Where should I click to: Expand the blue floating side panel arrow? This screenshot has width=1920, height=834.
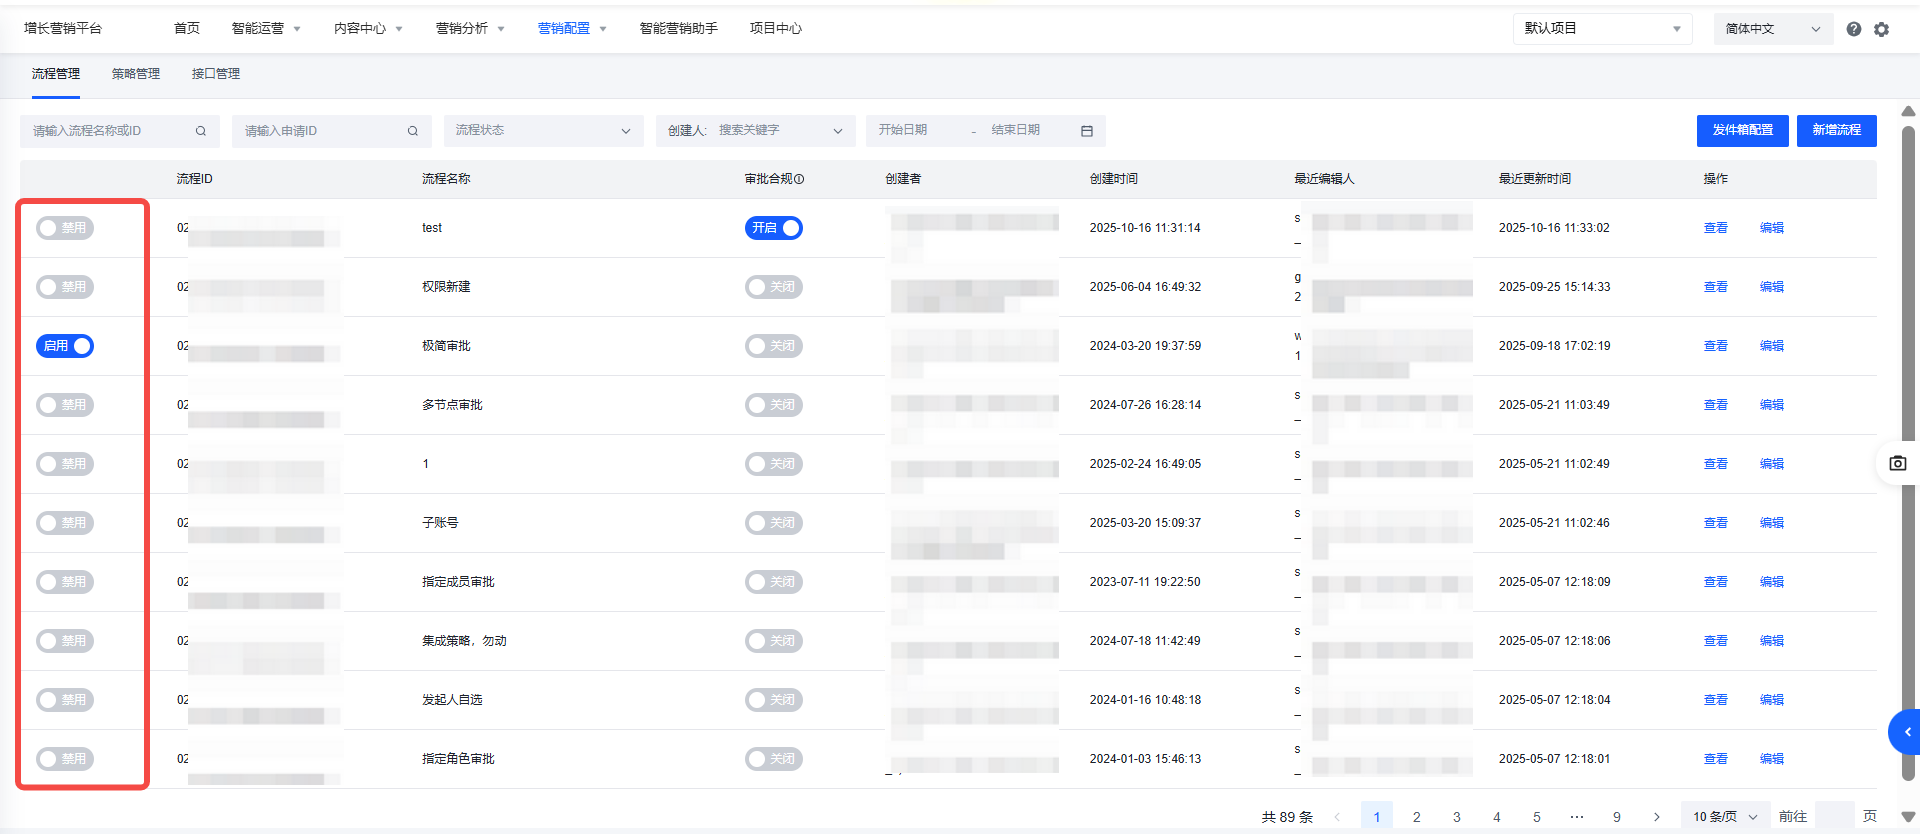(x=1906, y=732)
